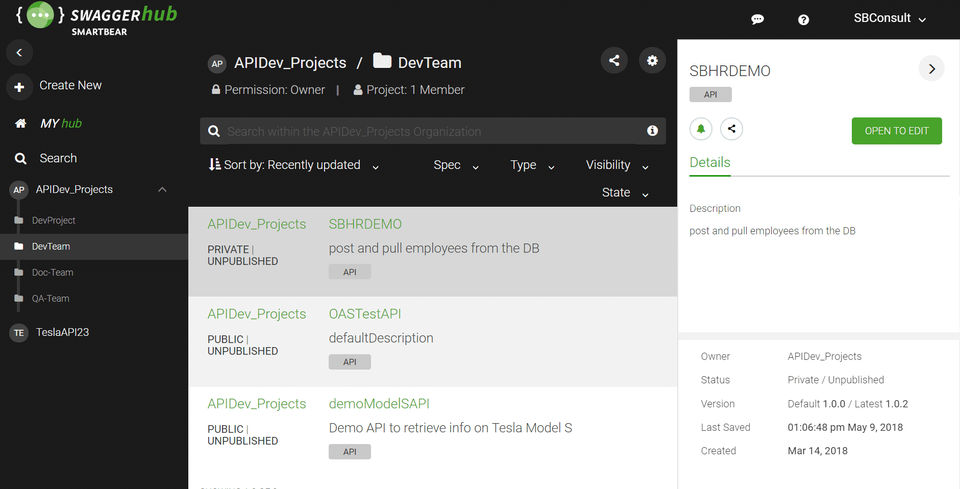Collapse the APIDev_Projects organization tree
The height and width of the screenshot is (489, 960).
162,190
